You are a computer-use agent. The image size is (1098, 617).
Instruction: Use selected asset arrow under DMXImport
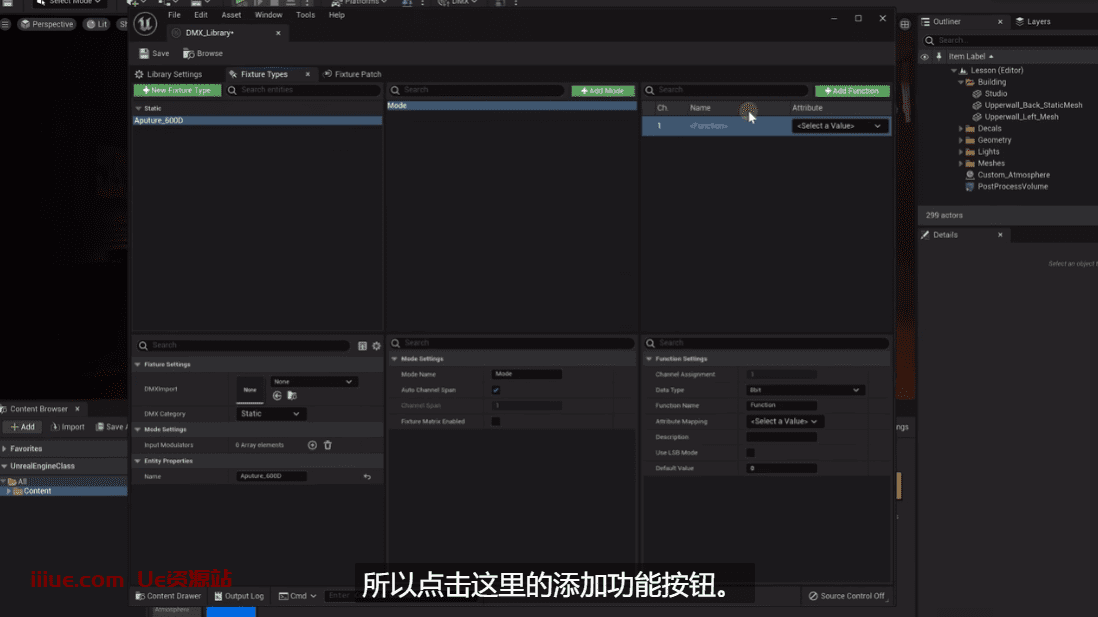(277, 396)
